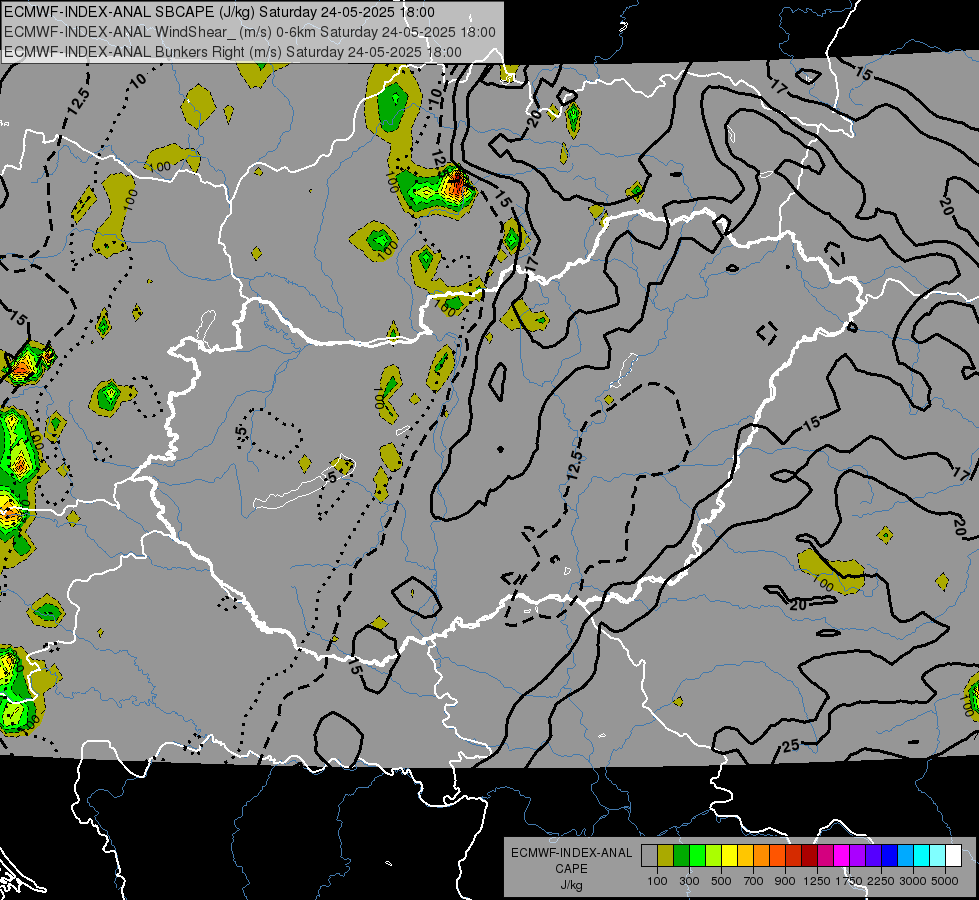
Task: Click the 3000 value on legend scale
Action: 913,881
